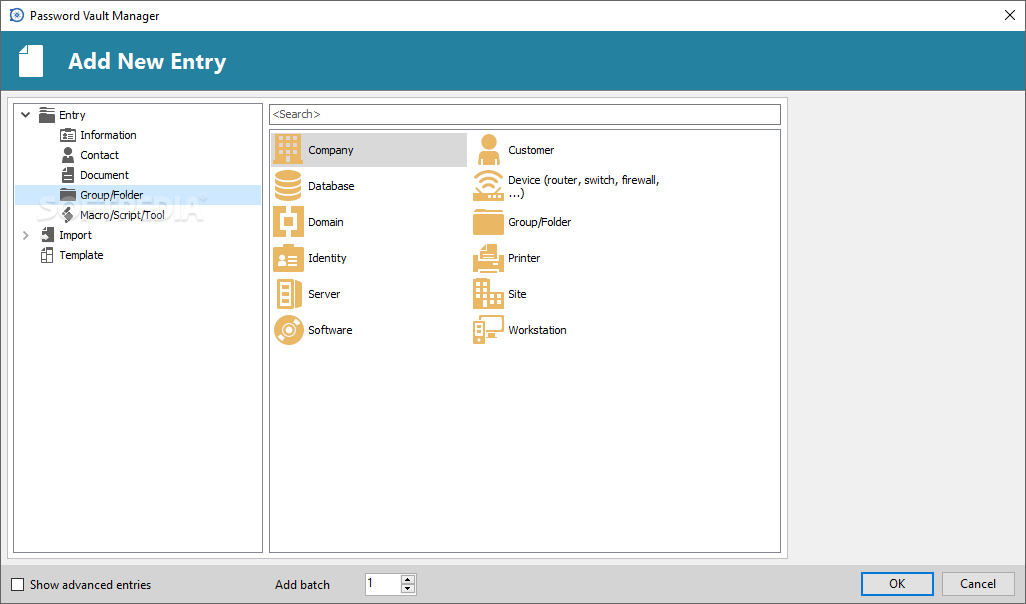Click the Import tree icon

[x=47, y=235]
